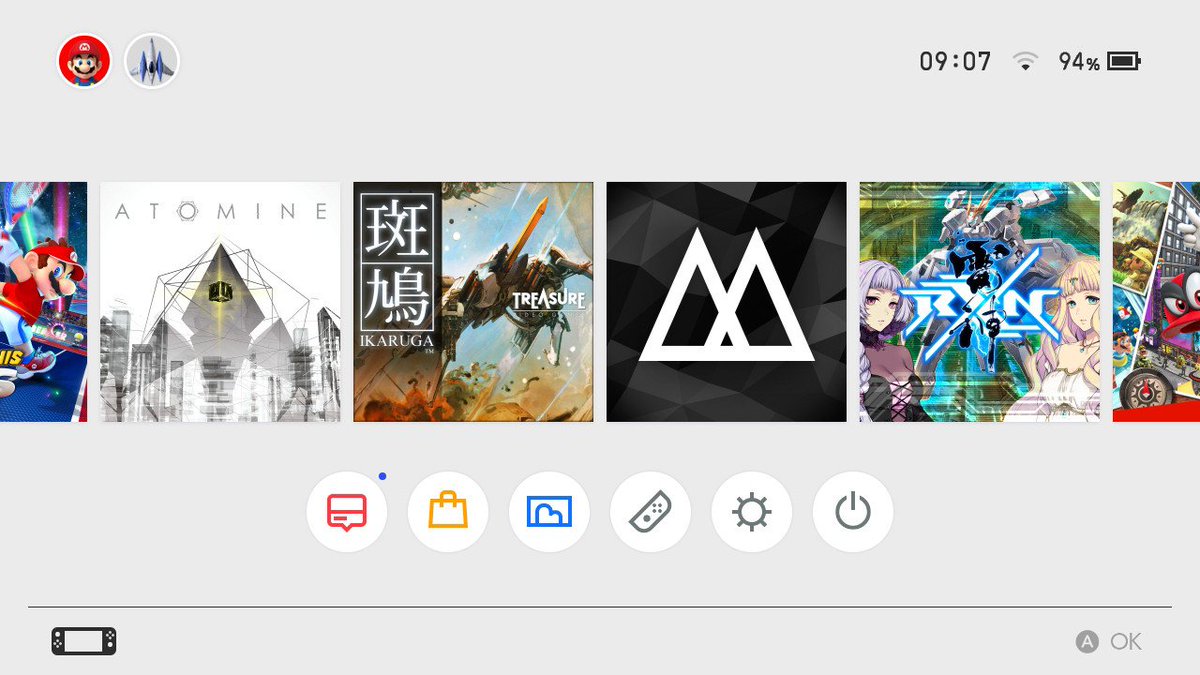This screenshot has width=1200, height=675.
Task: Select the Super Mario Odyssey game tile
Action: coord(1156,302)
